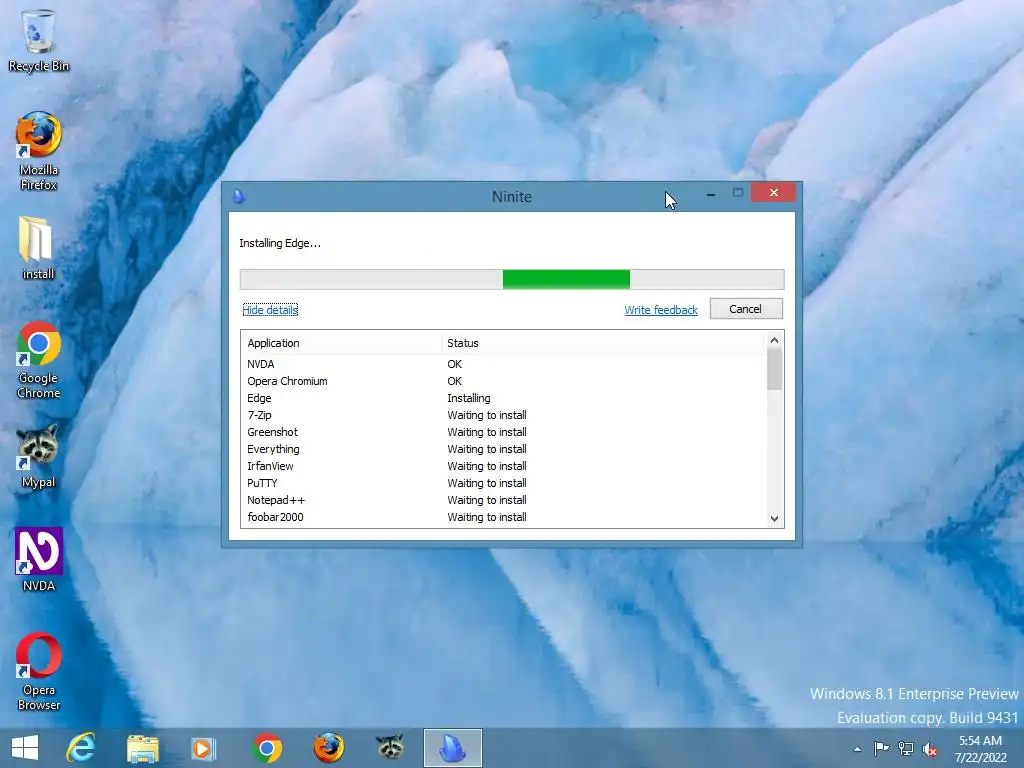Show hidden tray icons arrow

(857, 749)
